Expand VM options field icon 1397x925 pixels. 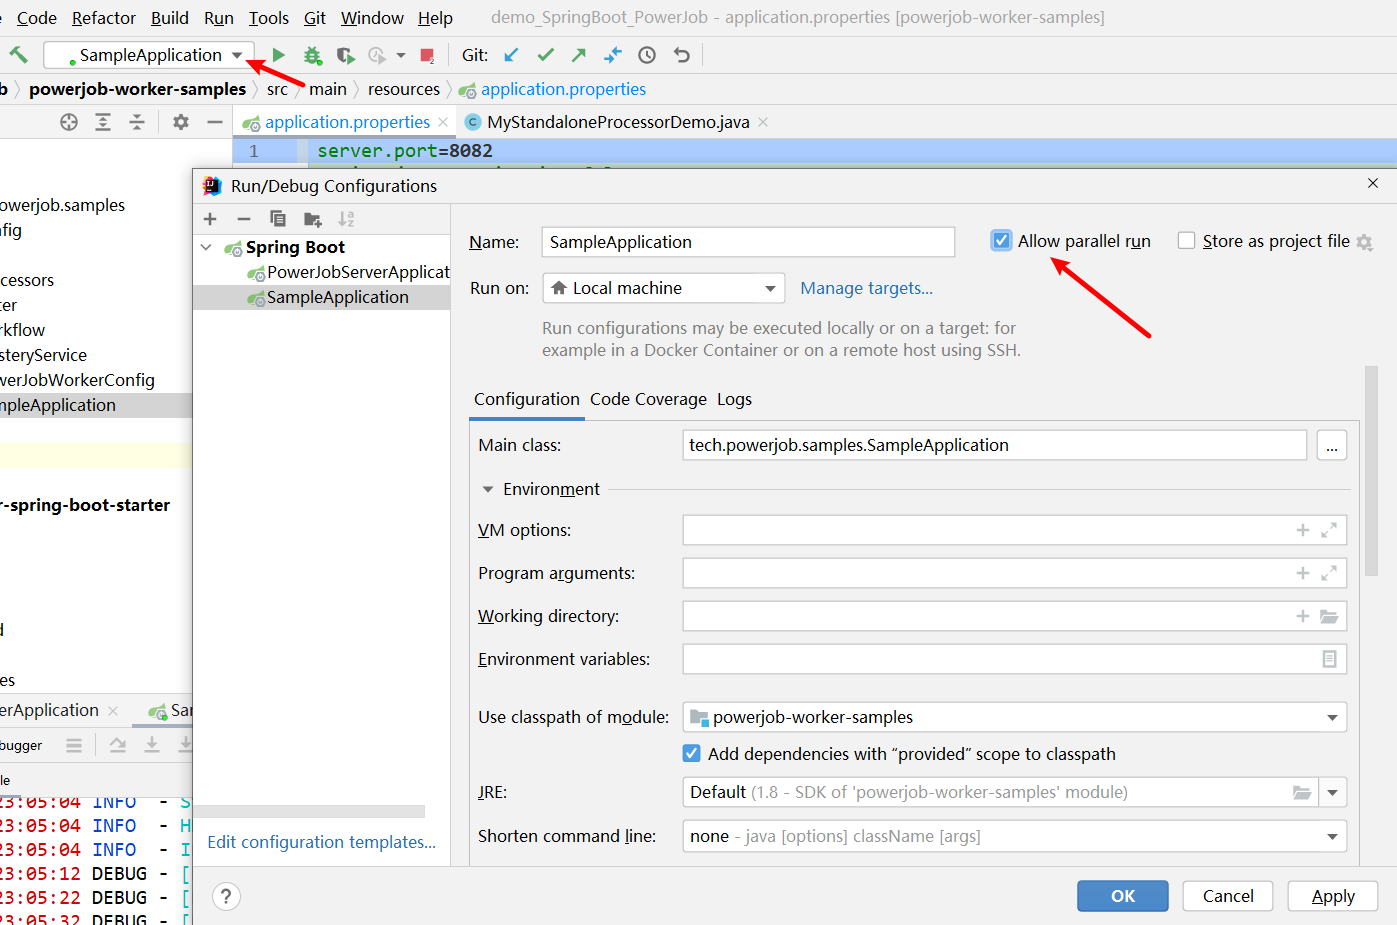coord(1329,530)
